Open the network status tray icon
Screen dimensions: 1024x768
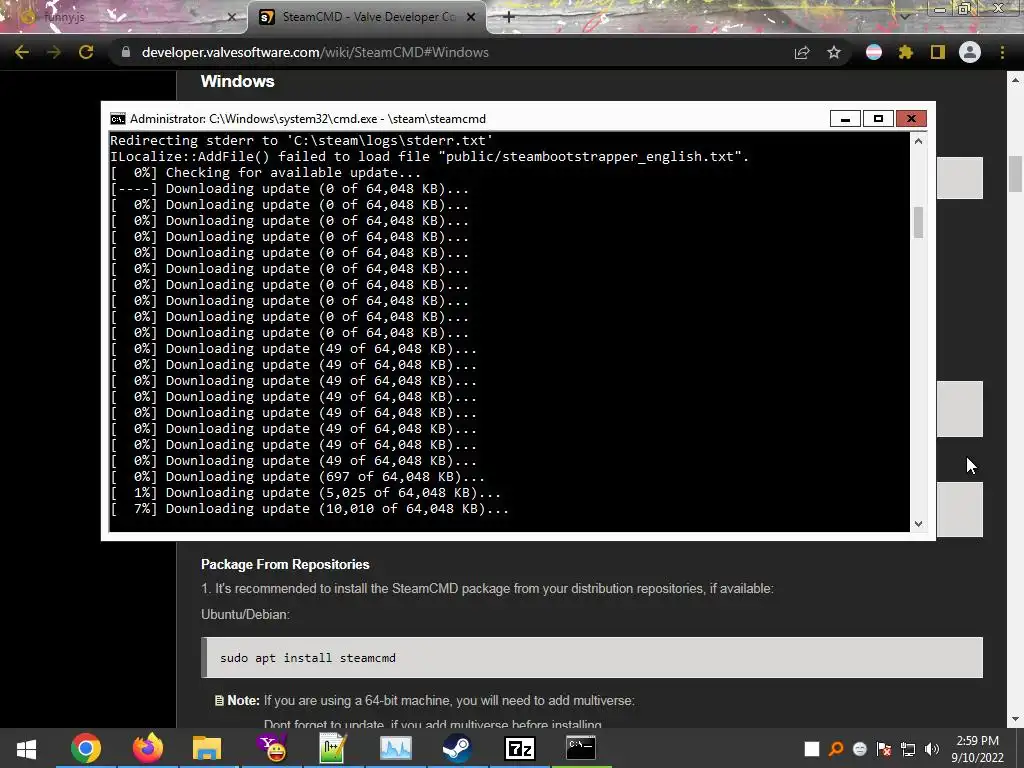tap(908, 749)
